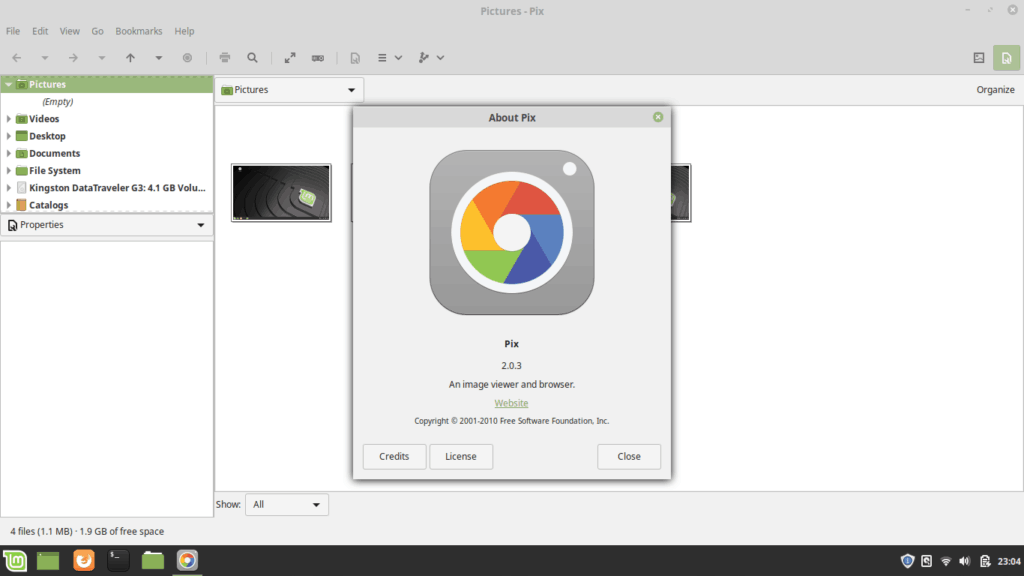Enter fullscreen using the expand arrows icon
Image resolution: width=1024 pixels, height=576 pixels.
point(290,57)
